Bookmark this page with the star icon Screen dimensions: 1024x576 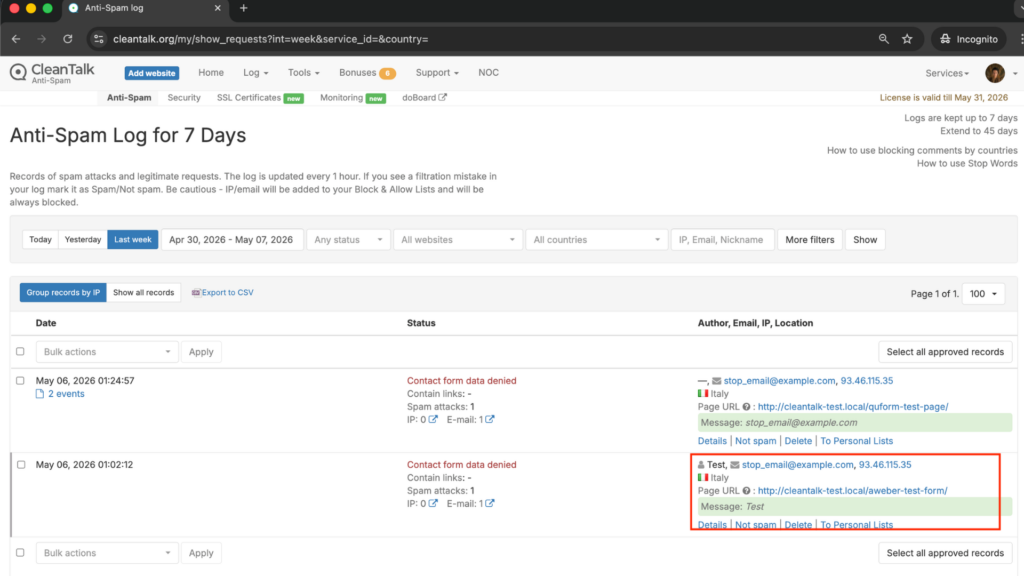(x=907, y=39)
